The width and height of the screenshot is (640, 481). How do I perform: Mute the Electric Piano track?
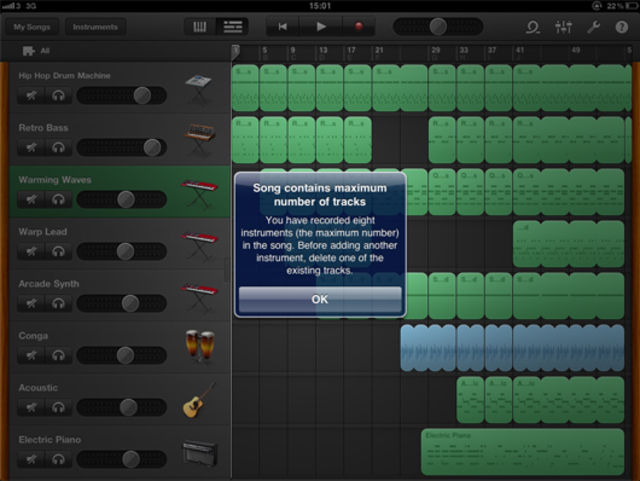click(31, 459)
